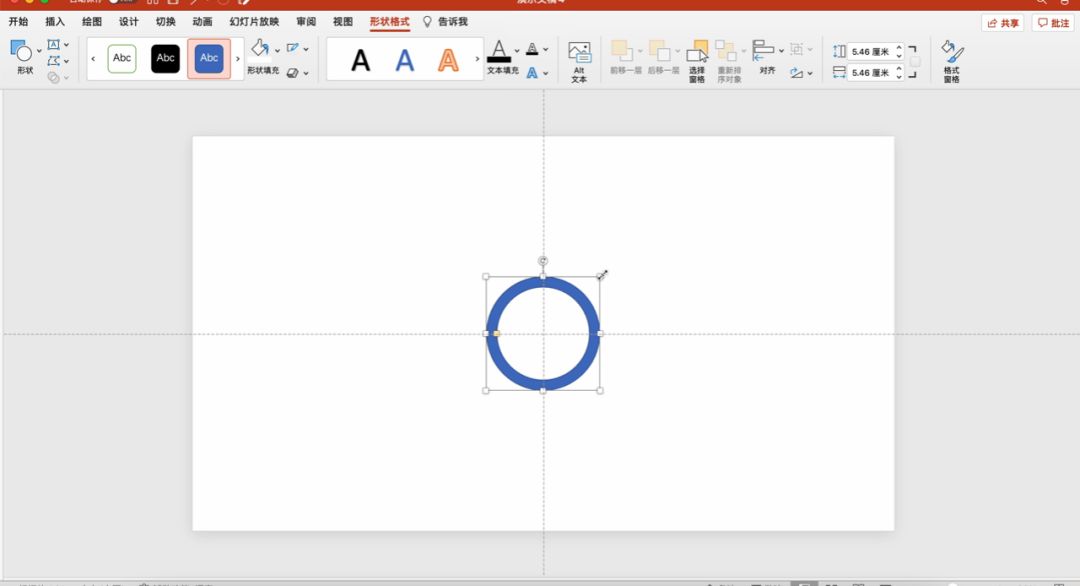Click 前移一层 bring forward icon
Viewport: 1080px width, 586px height.
[x=622, y=51]
